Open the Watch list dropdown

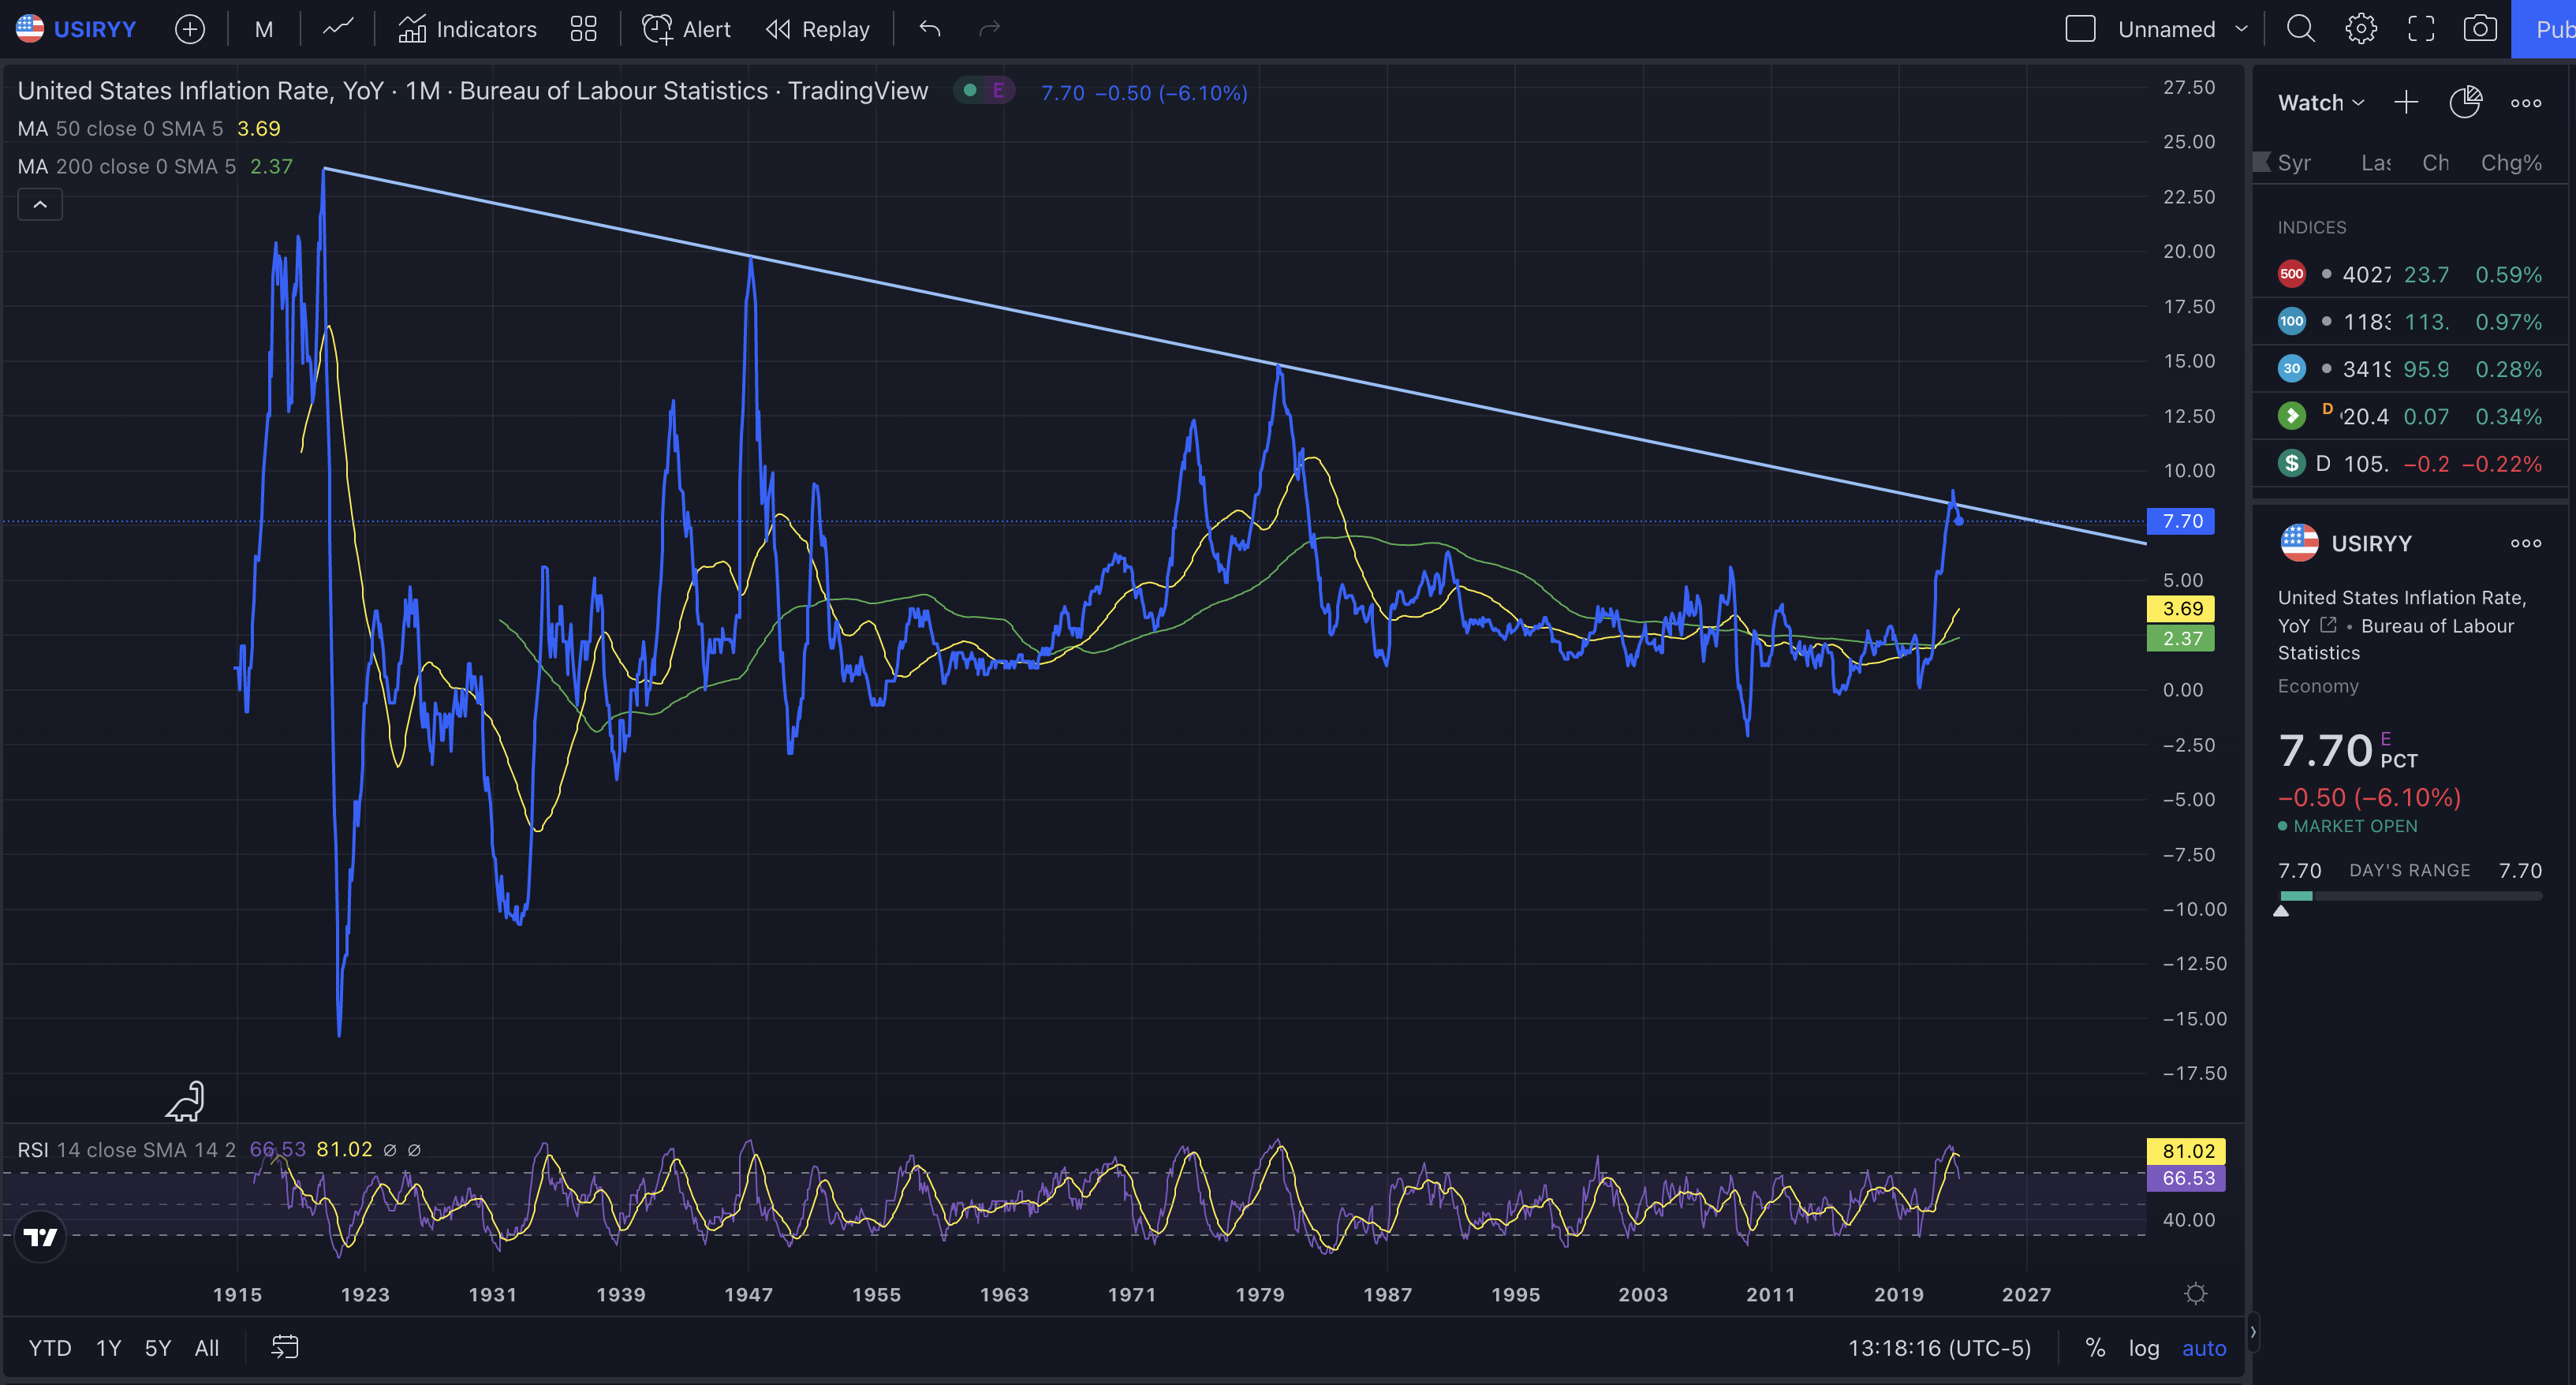pos(2320,103)
